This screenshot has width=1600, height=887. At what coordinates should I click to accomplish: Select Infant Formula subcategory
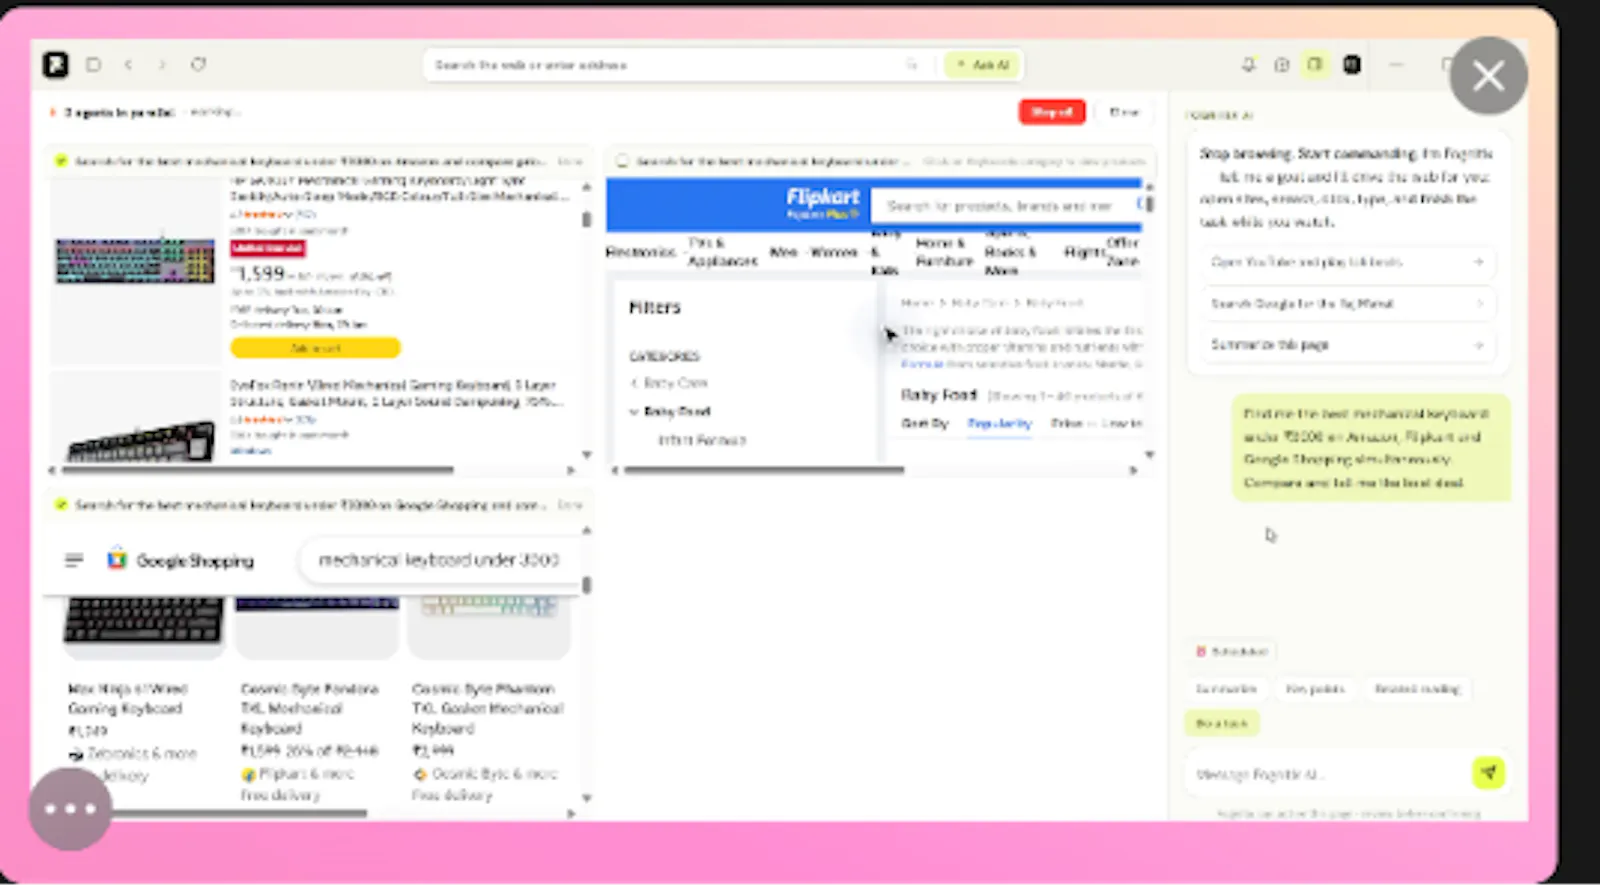click(702, 440)
